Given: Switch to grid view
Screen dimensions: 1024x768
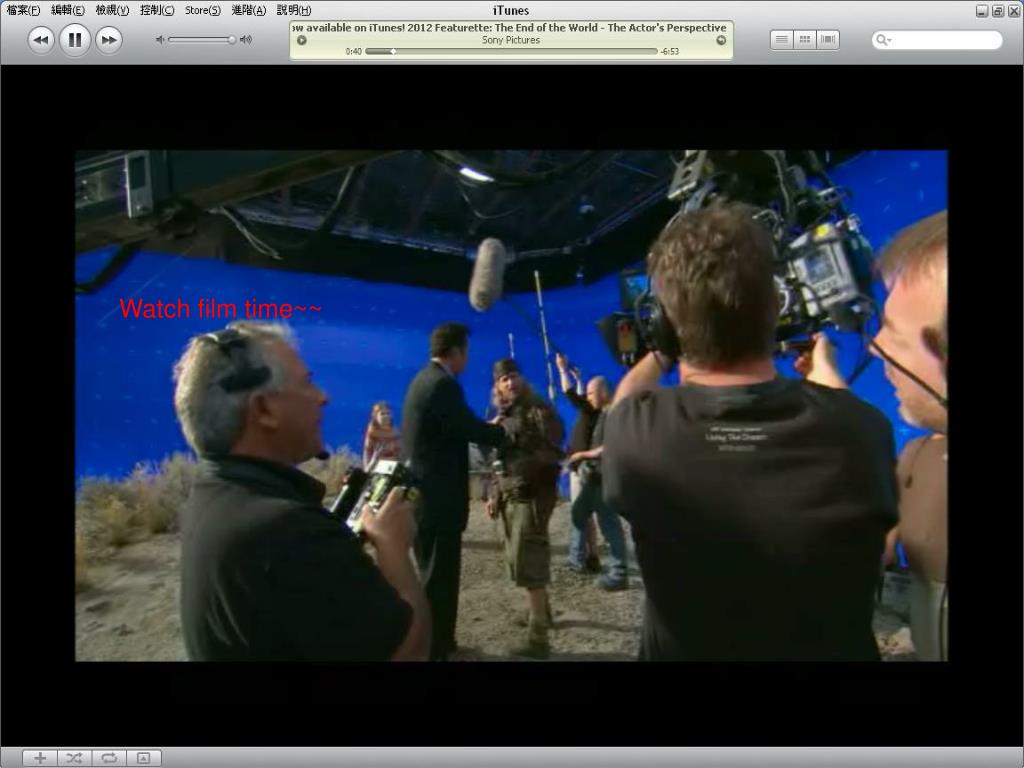Looking at the screenshot, I should point(805,40).
